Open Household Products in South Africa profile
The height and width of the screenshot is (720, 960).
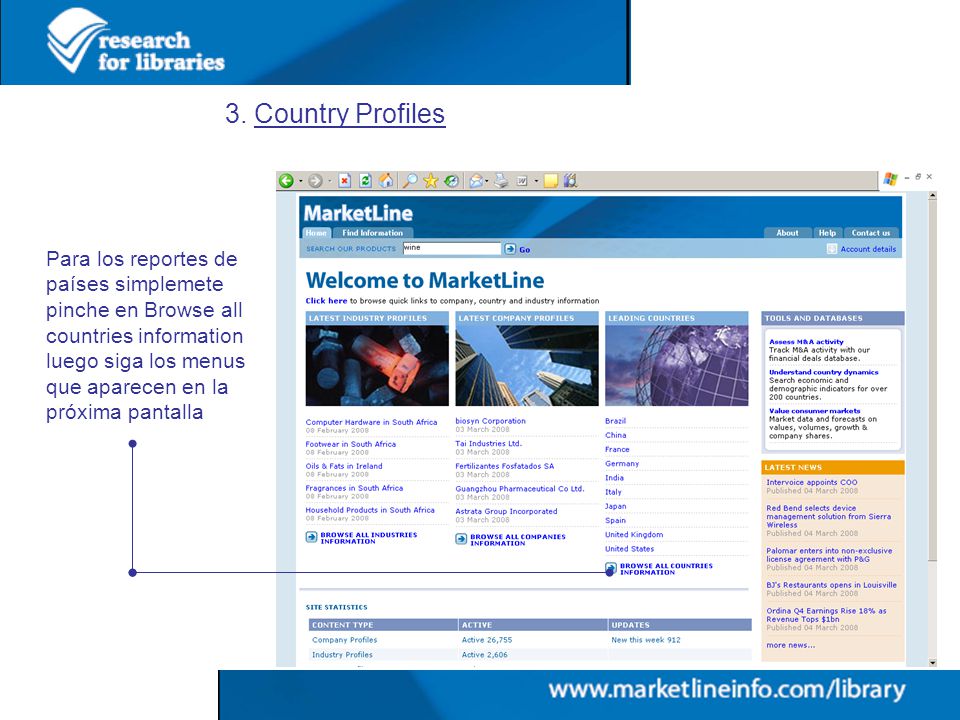pos(370,509)
